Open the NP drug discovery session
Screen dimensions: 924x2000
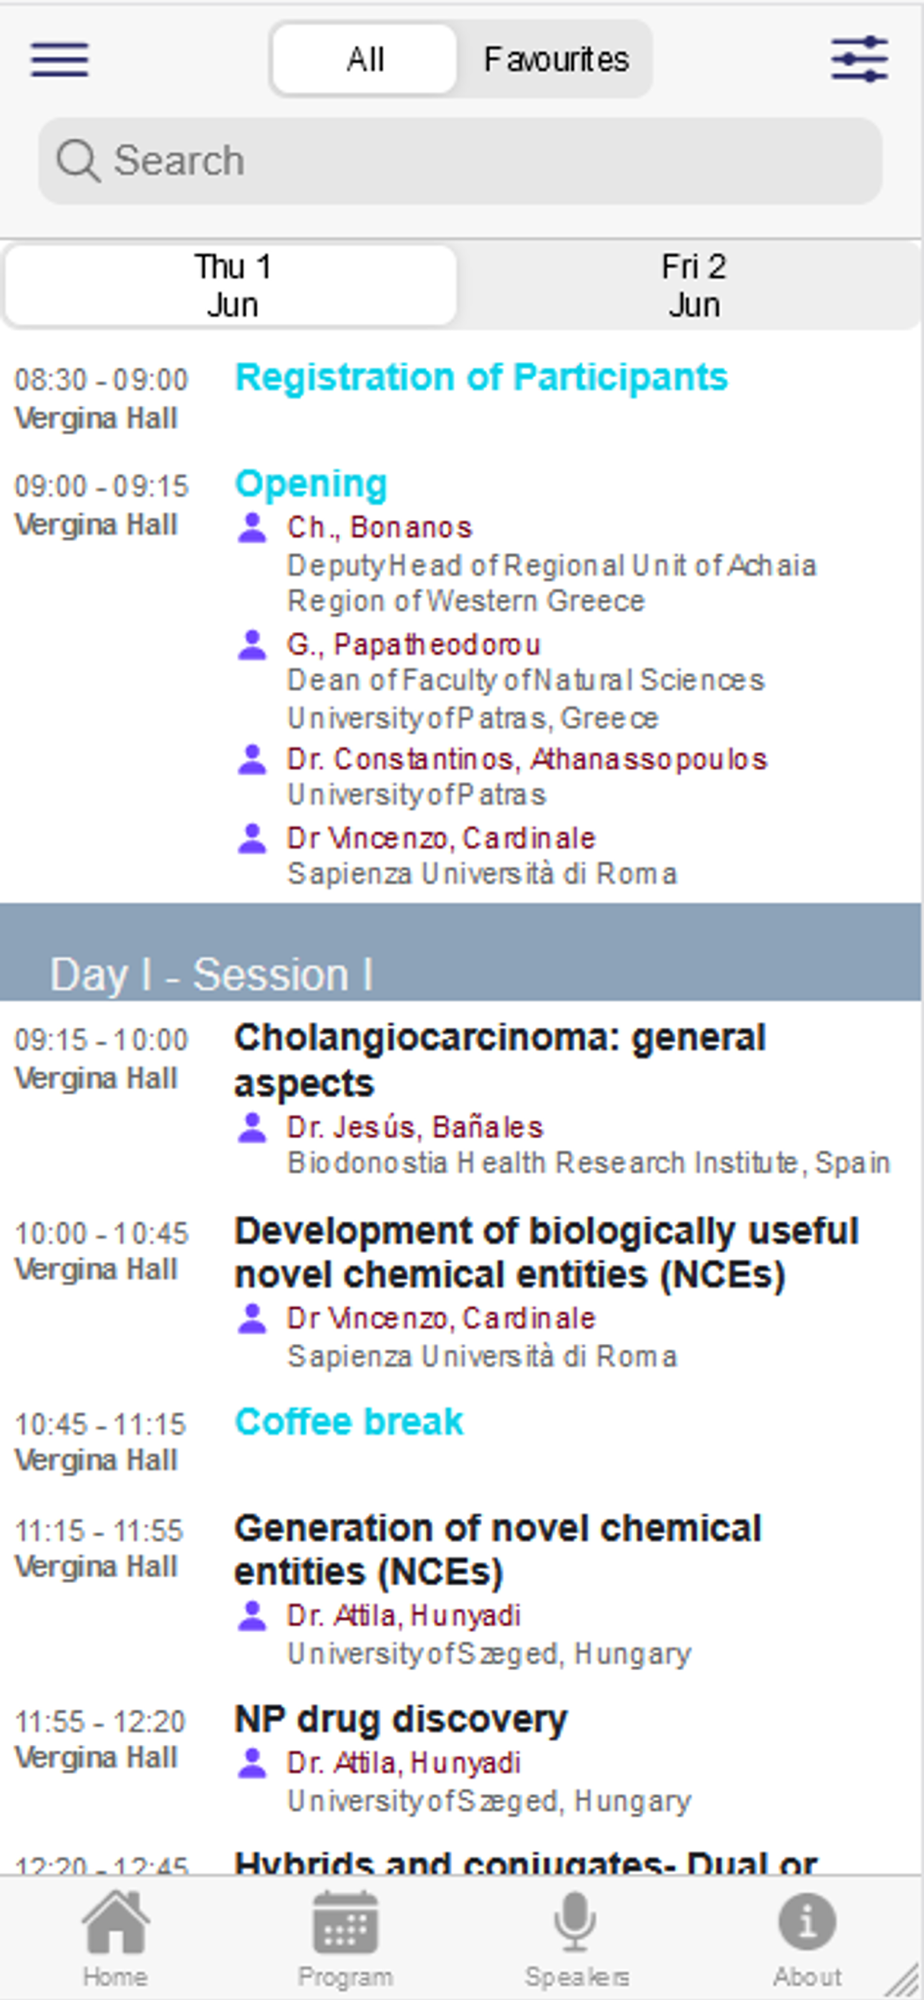coord(401,1720)
